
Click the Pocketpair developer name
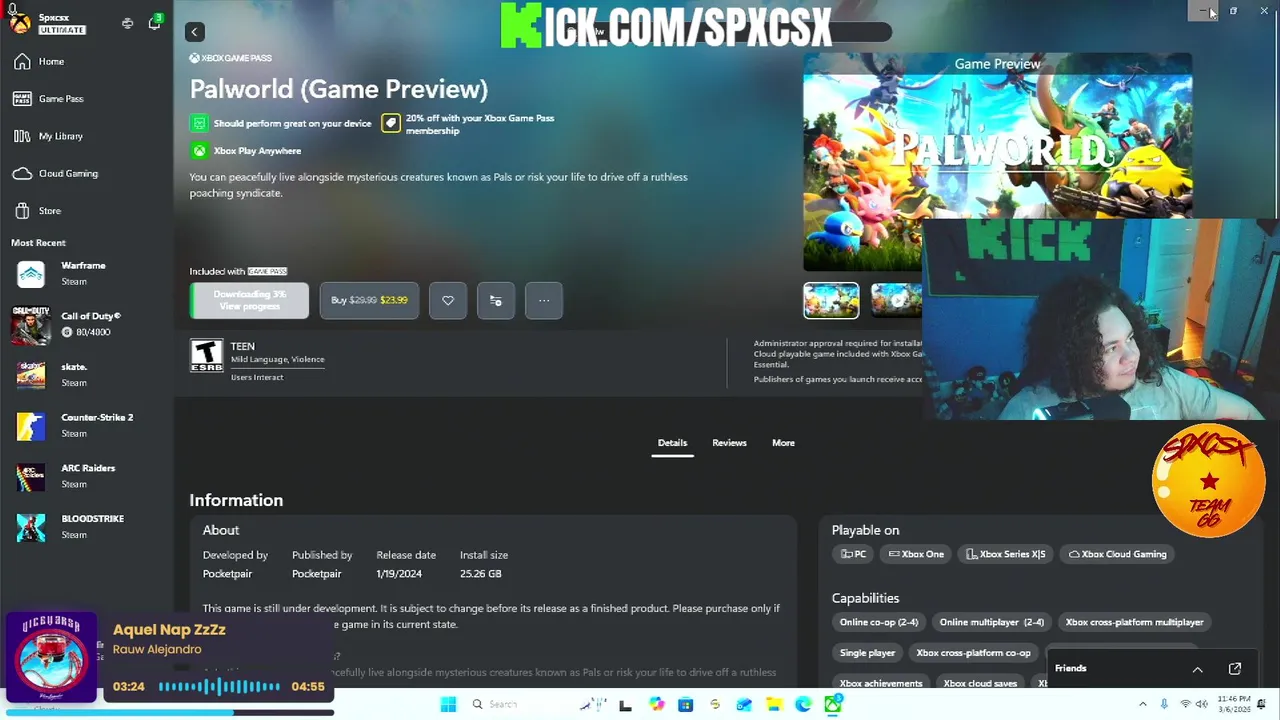click(227, 574)
